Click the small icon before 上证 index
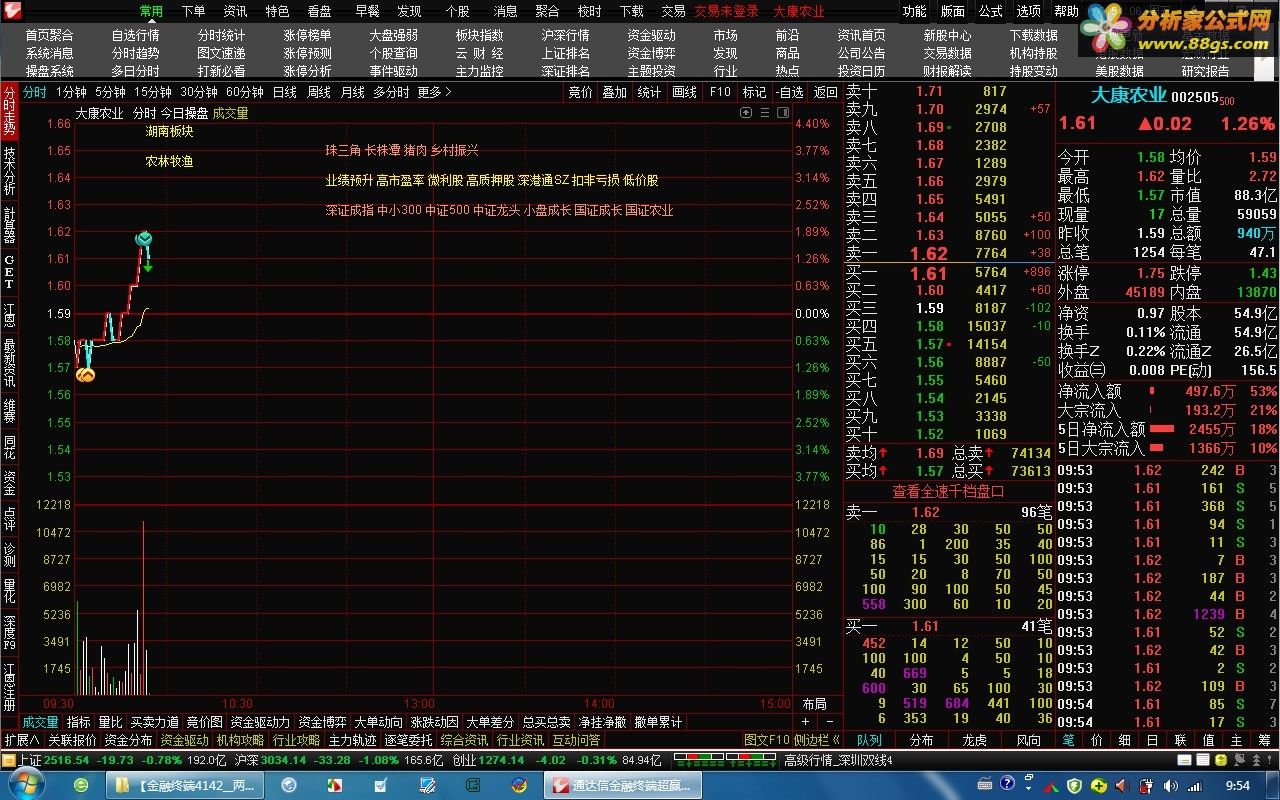The width and height of the screenshot is (1280, 800). [x=8, y=760]
